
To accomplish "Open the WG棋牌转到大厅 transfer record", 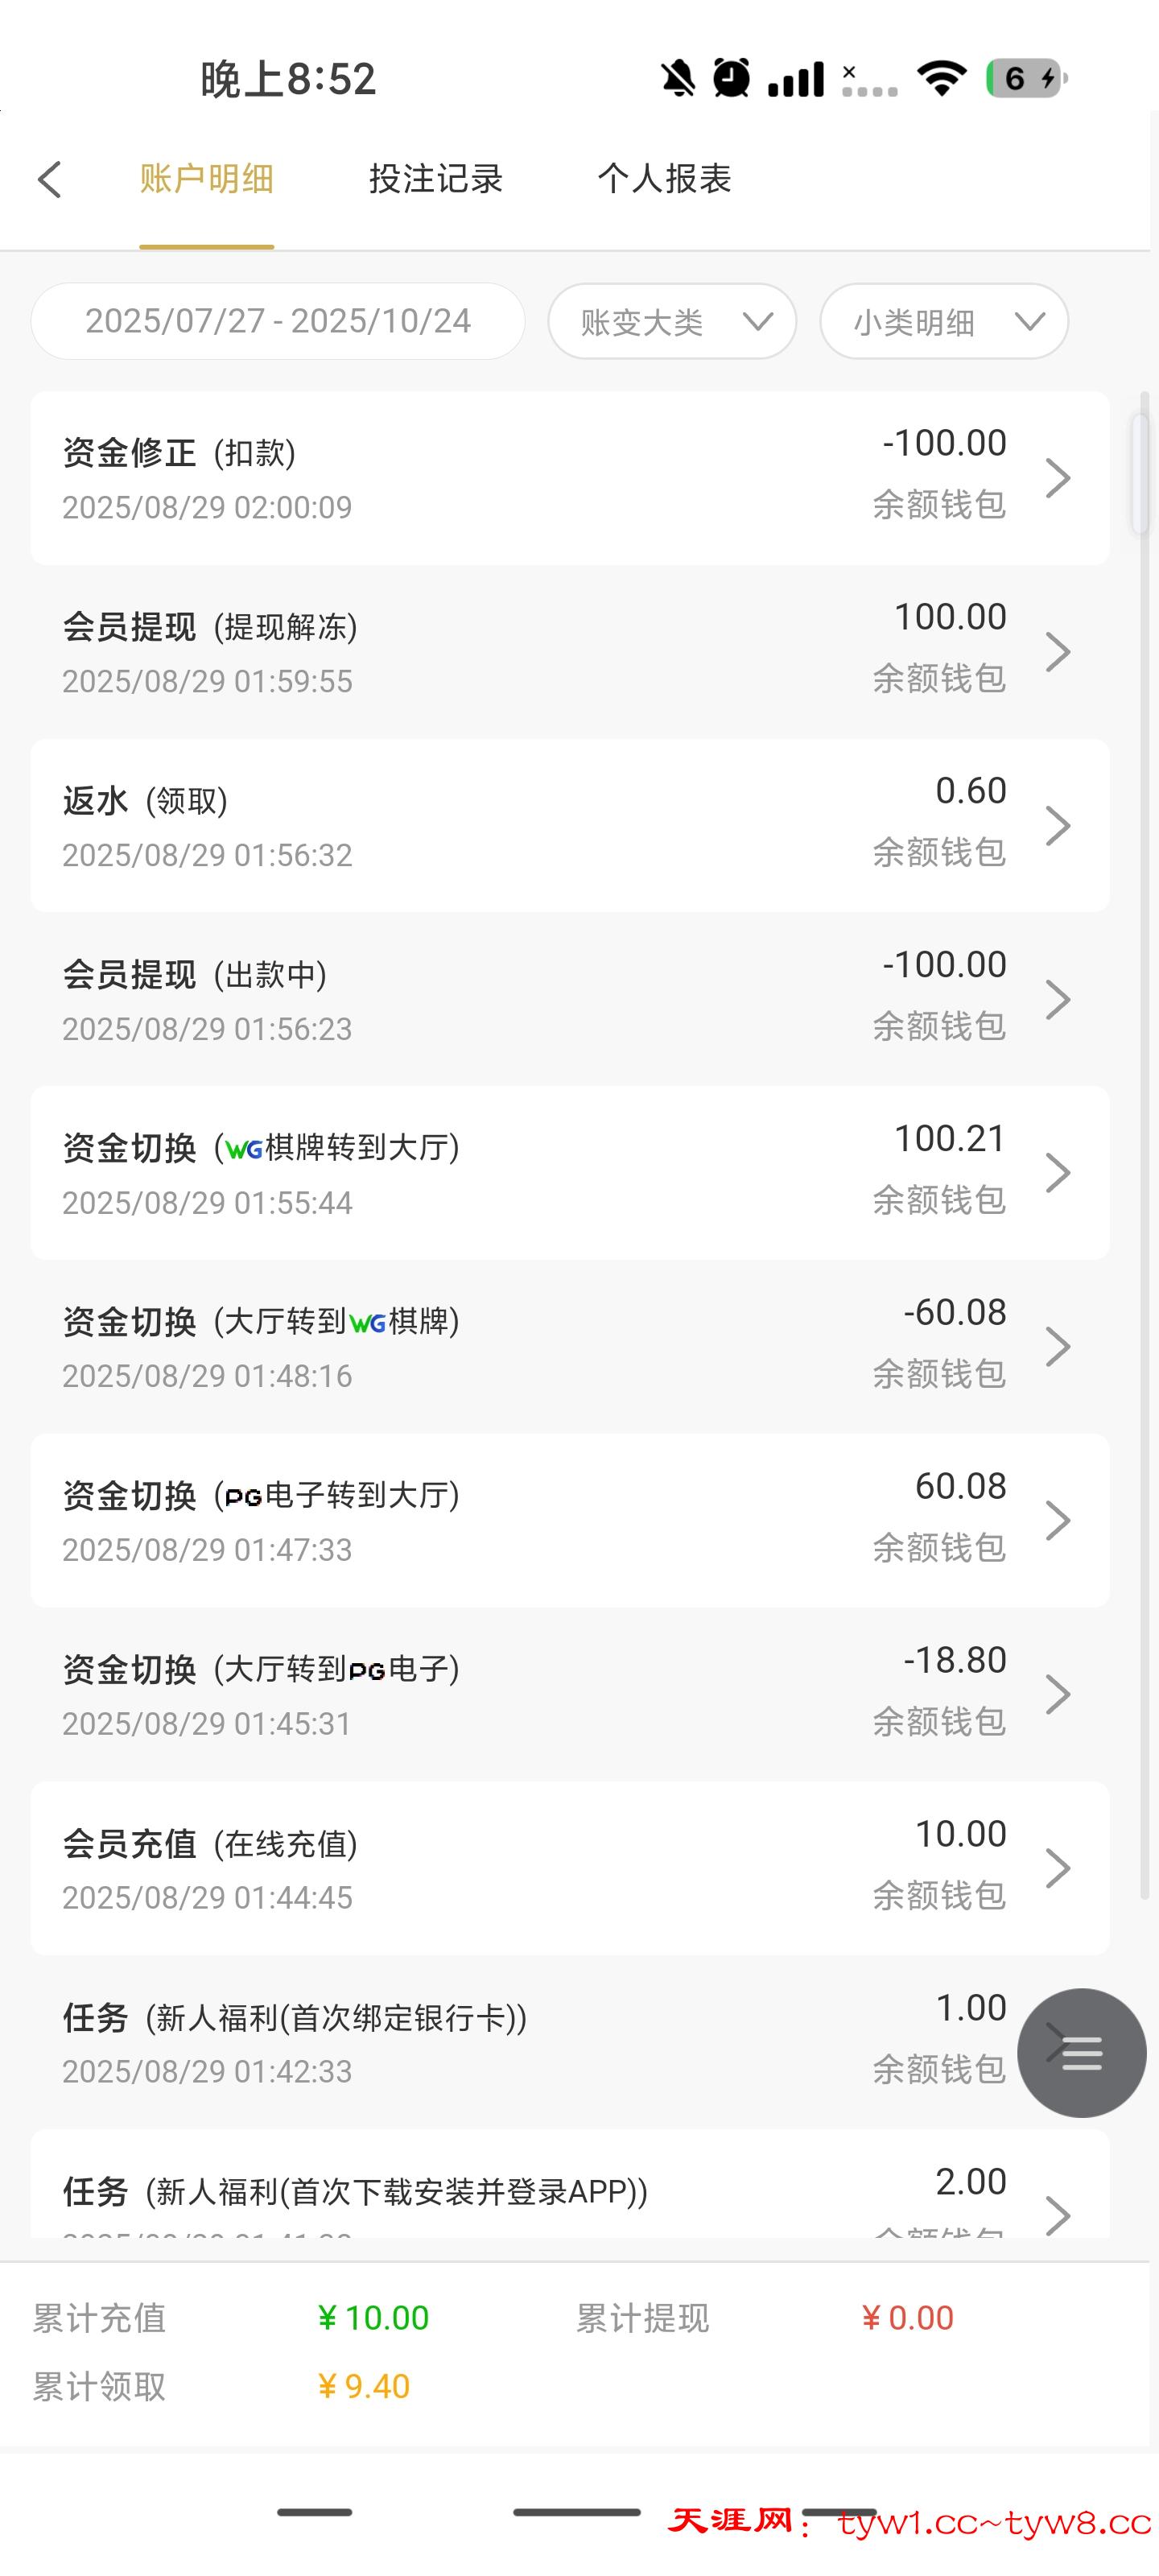I will click(570, 1173).
